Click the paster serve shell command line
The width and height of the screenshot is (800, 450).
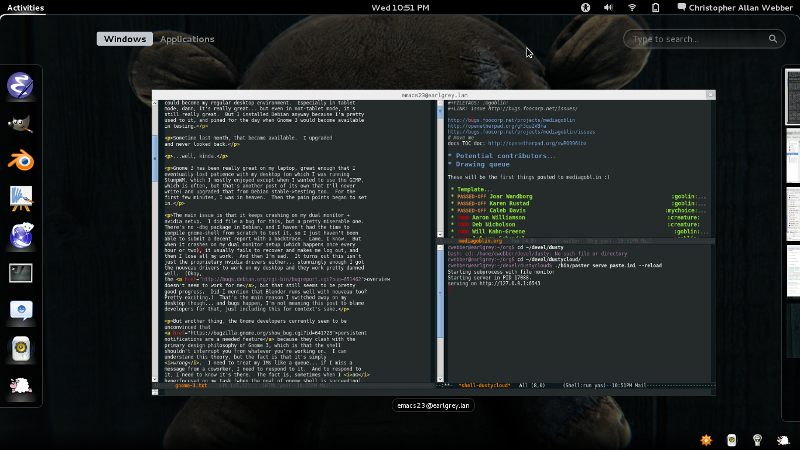pyautogui.click(x=555, y=265)
